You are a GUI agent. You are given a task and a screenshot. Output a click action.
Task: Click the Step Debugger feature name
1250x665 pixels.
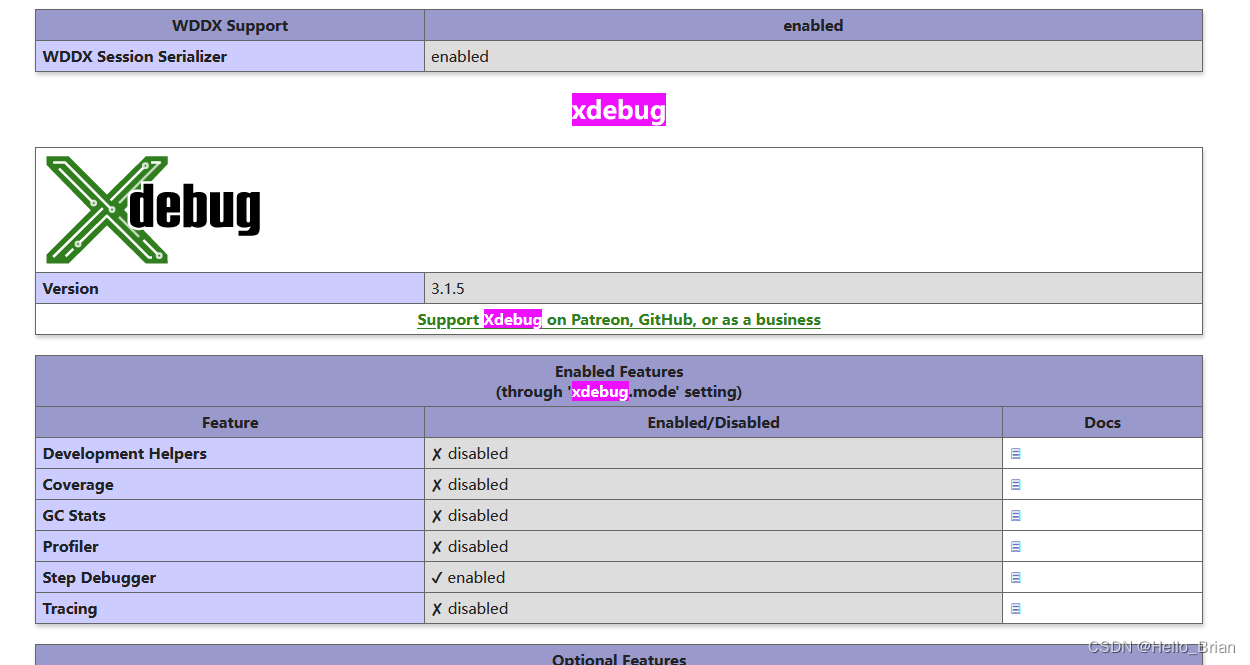[x=99, y=578]
